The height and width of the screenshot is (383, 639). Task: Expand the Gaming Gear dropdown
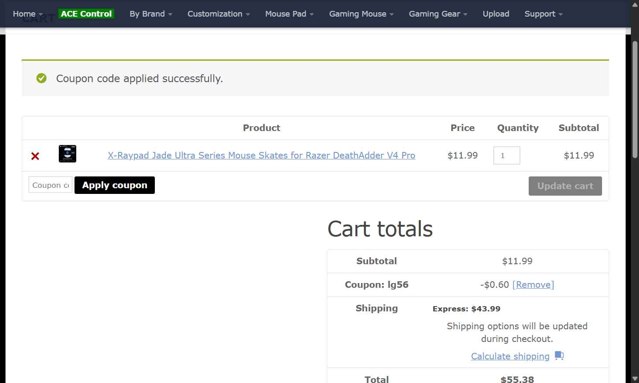(438, 14)
